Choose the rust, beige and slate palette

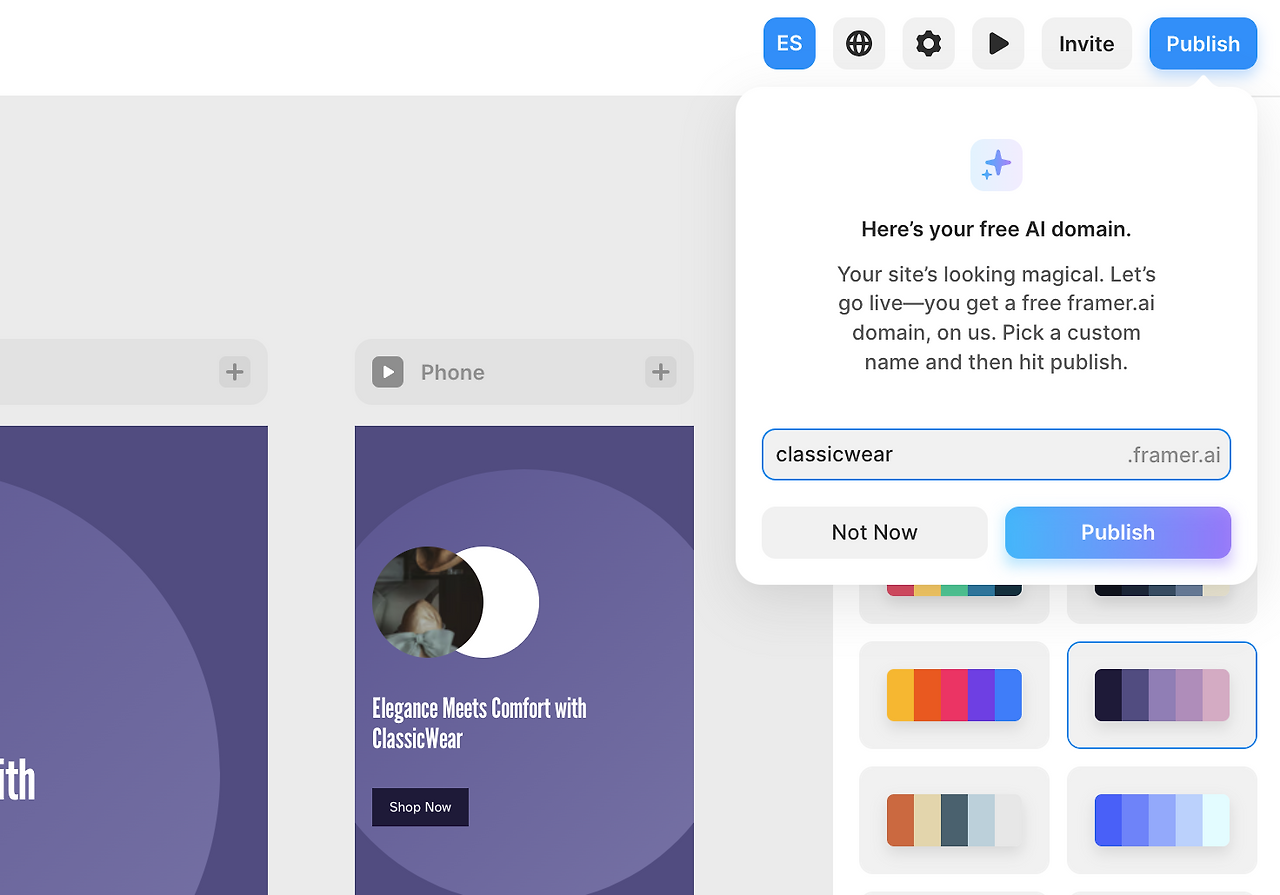(954, 820)
